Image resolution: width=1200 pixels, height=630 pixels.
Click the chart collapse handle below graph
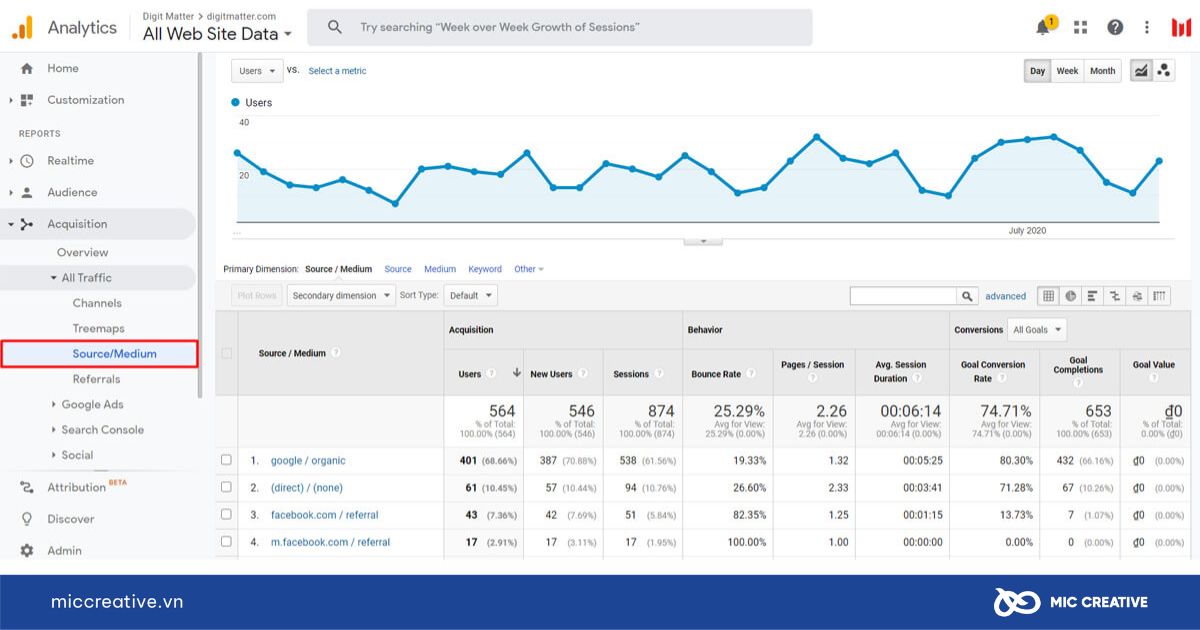(703, 241)
